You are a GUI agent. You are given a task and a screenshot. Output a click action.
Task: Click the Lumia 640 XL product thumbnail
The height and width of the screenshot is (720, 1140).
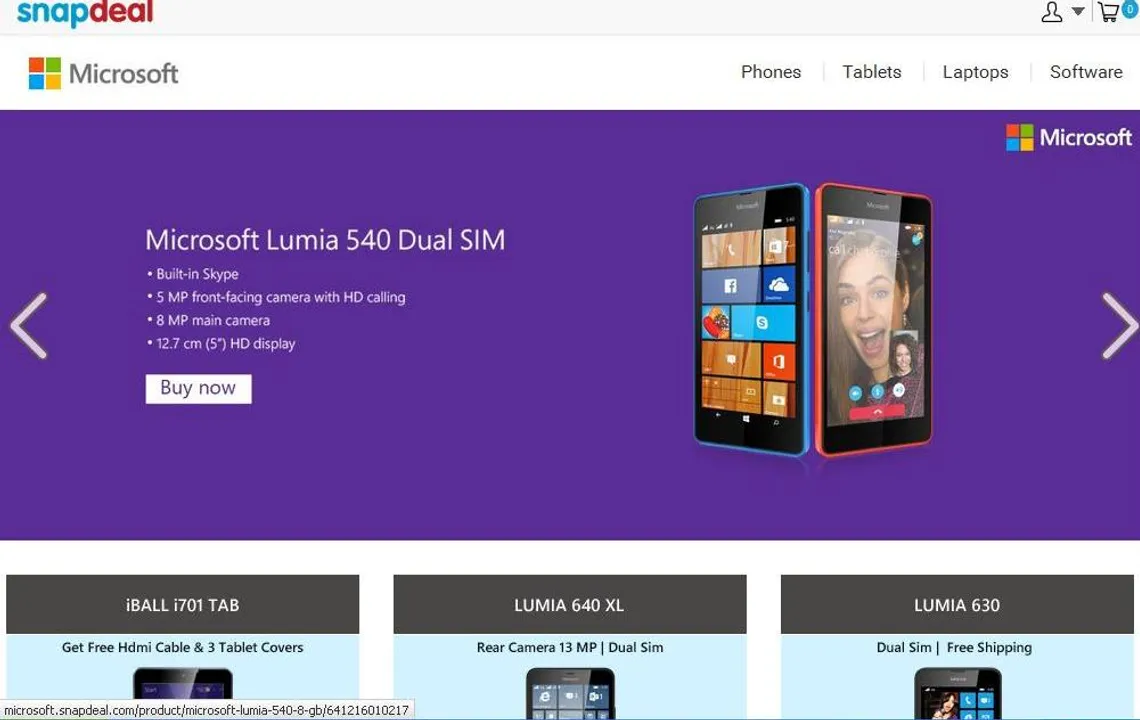click(x=570, y=693)
